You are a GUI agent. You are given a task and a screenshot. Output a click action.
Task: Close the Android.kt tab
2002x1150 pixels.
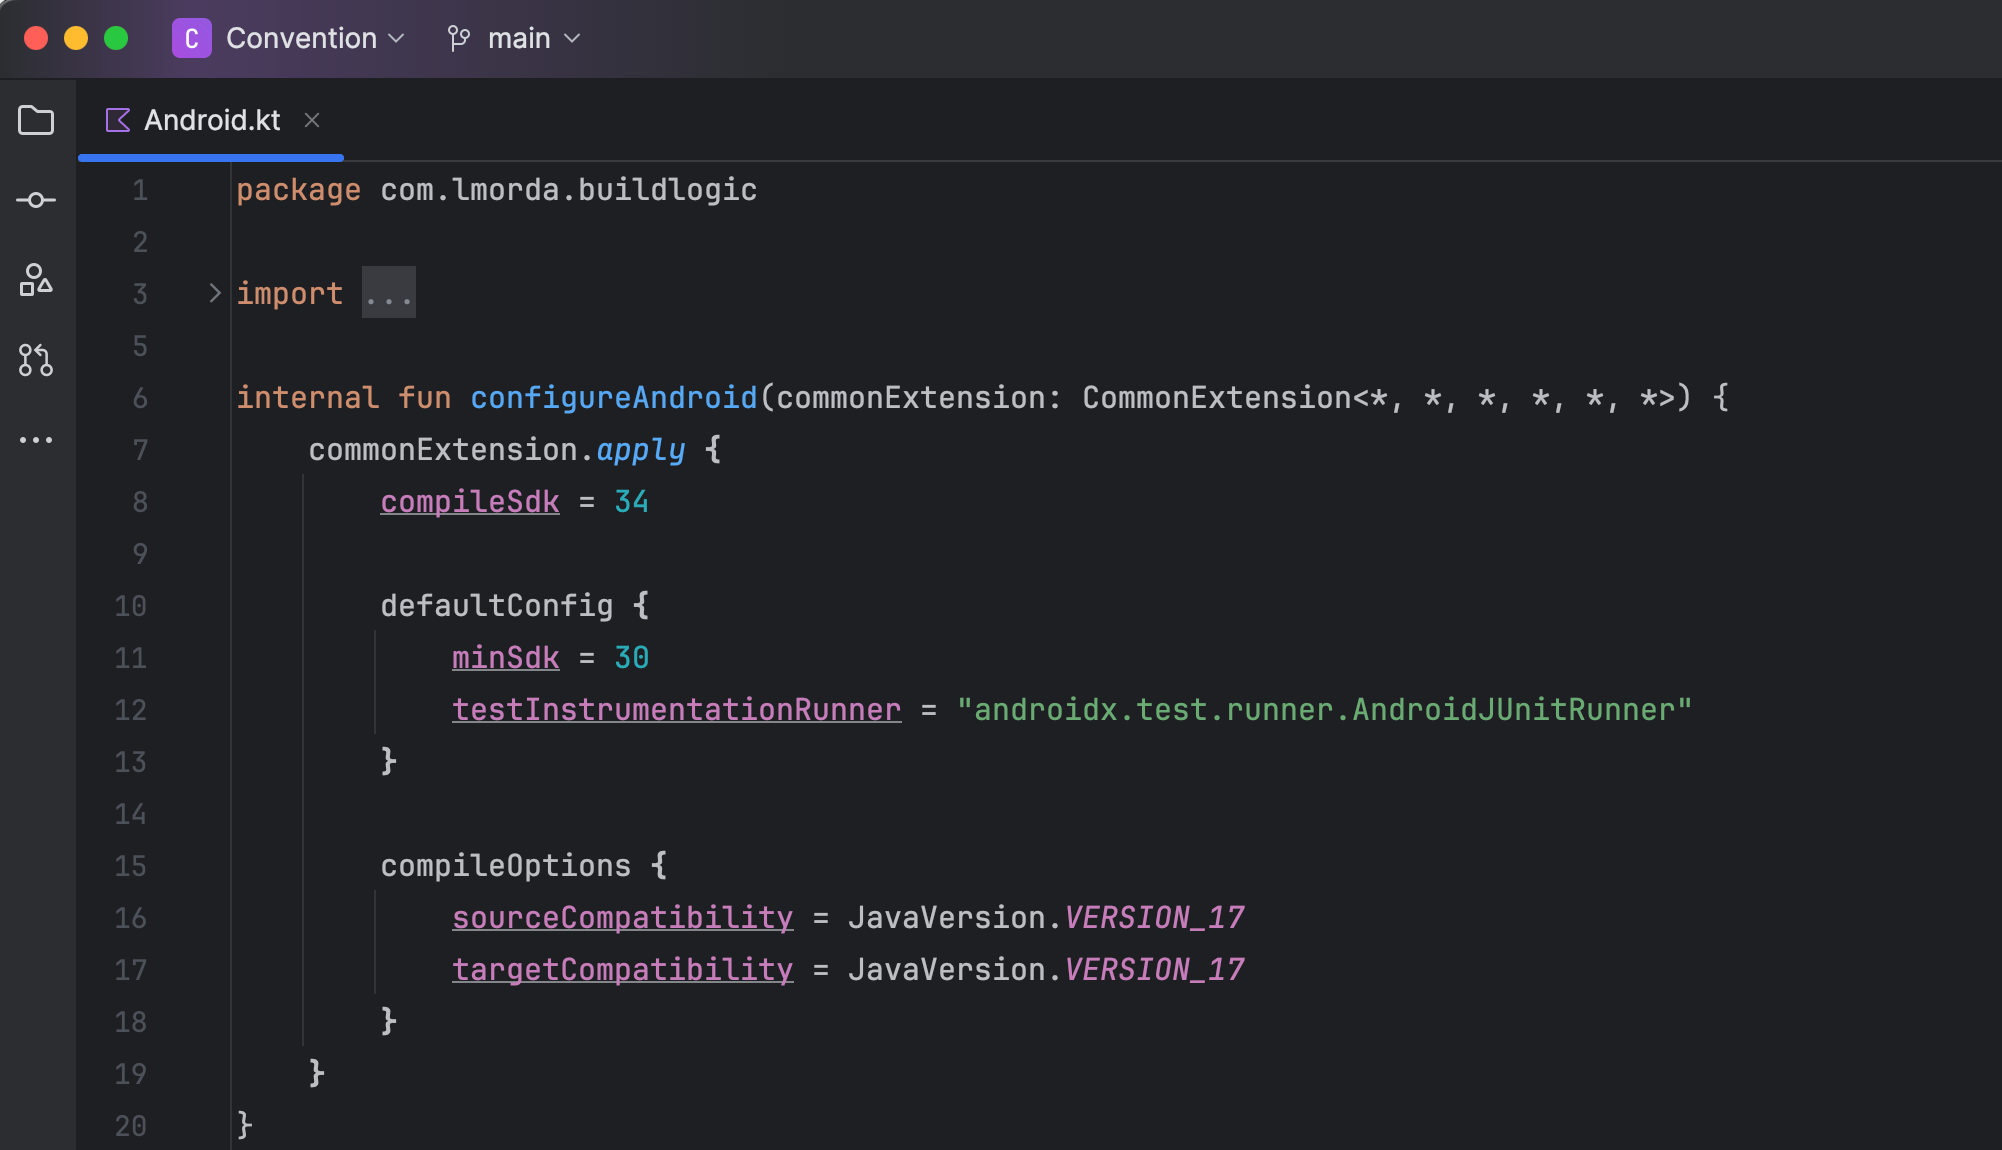[x=312, y=121]
